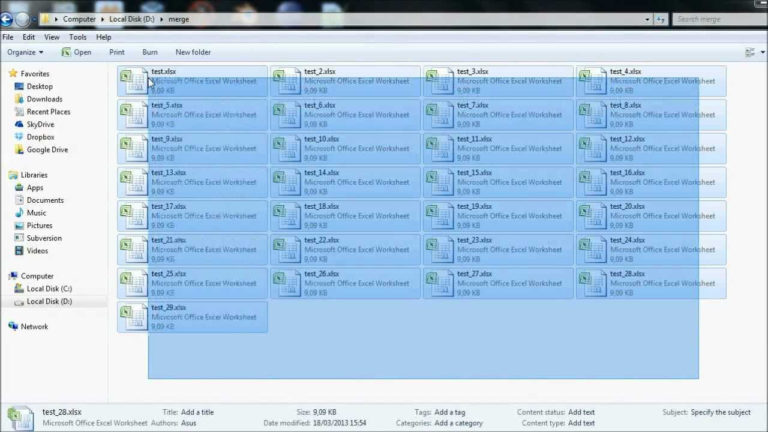The width and height of the screenshot is (768, 432).
Task: Click the Network icon in sidebar
Action: pyautogui.click(x=13, y=326)
